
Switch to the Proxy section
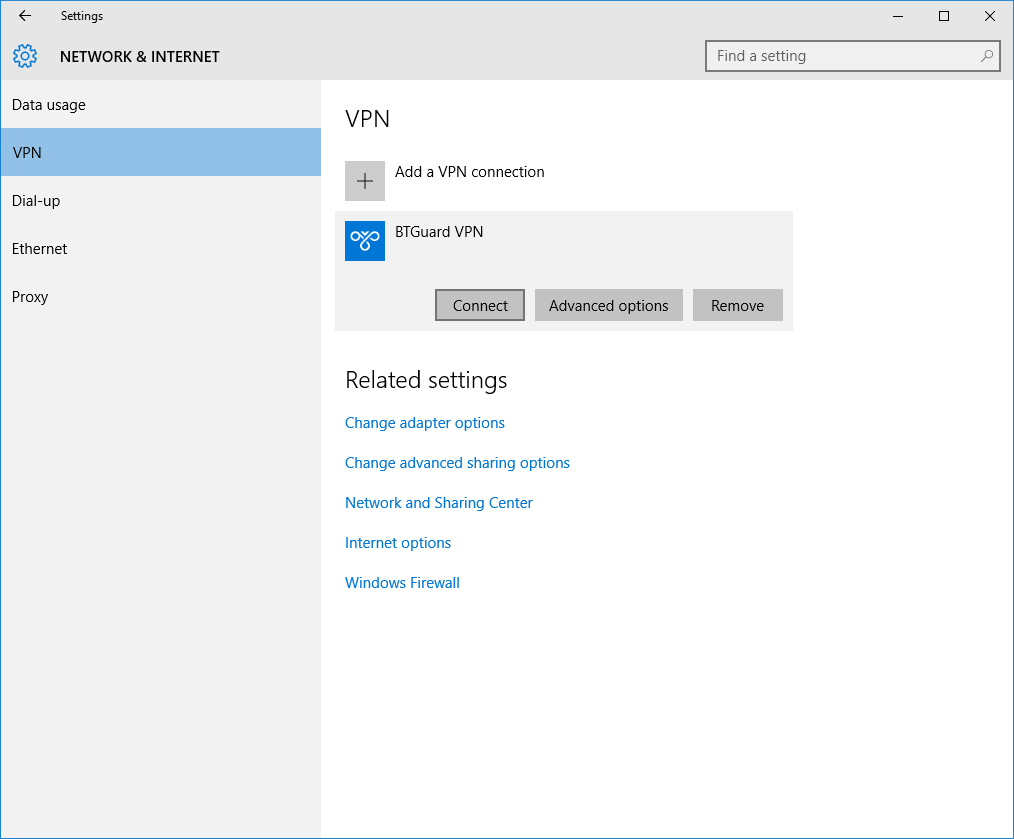tap(30, 297)
